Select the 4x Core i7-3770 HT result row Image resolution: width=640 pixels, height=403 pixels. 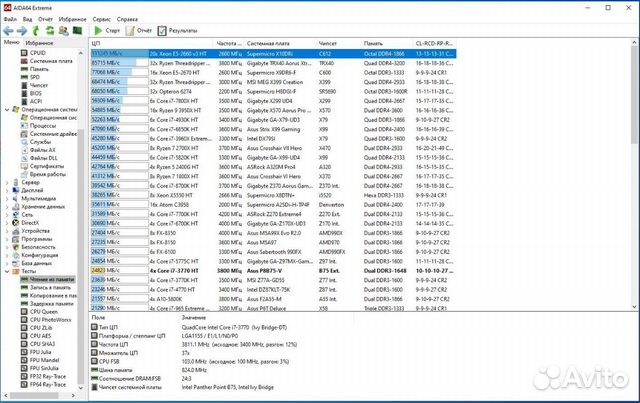click(x=273, y=271)
